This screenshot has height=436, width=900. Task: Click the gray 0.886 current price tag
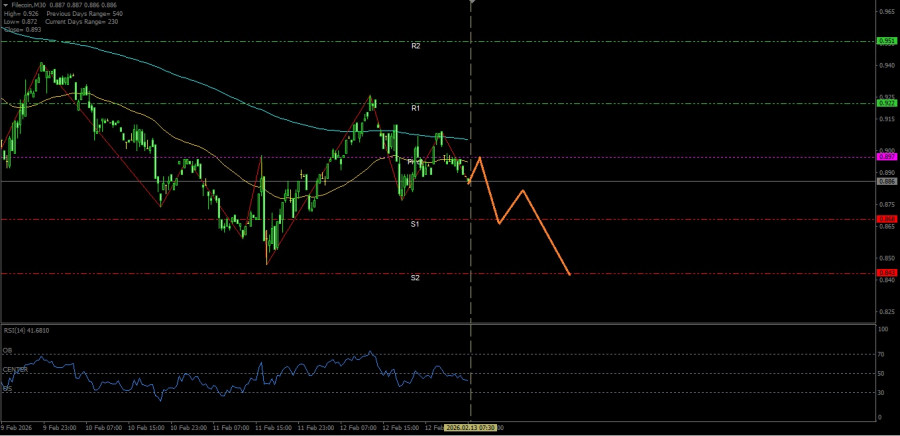tap(886, 181)
